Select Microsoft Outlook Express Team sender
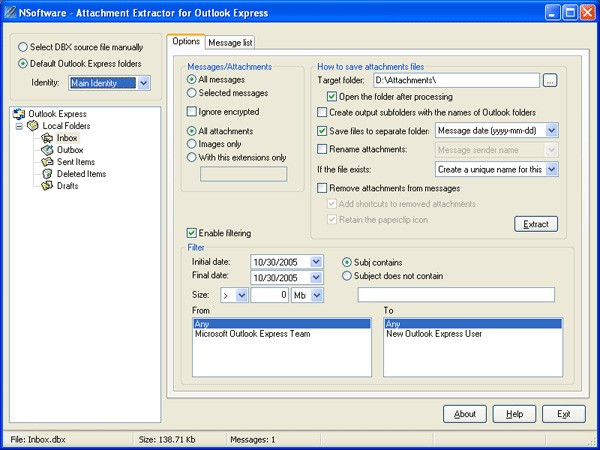The width and height of the screenshot is (600, 450). pyautogui.click(x=282, y=334)
